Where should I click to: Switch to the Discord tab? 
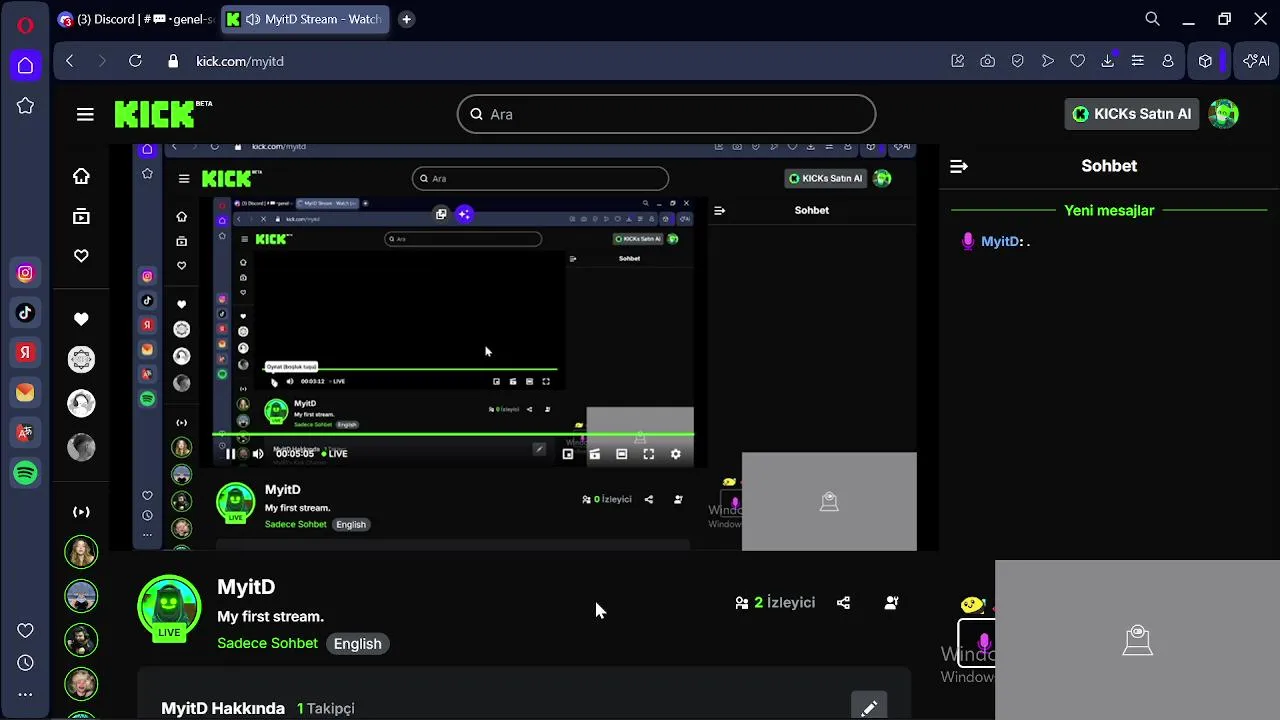(x=135, y=19)
